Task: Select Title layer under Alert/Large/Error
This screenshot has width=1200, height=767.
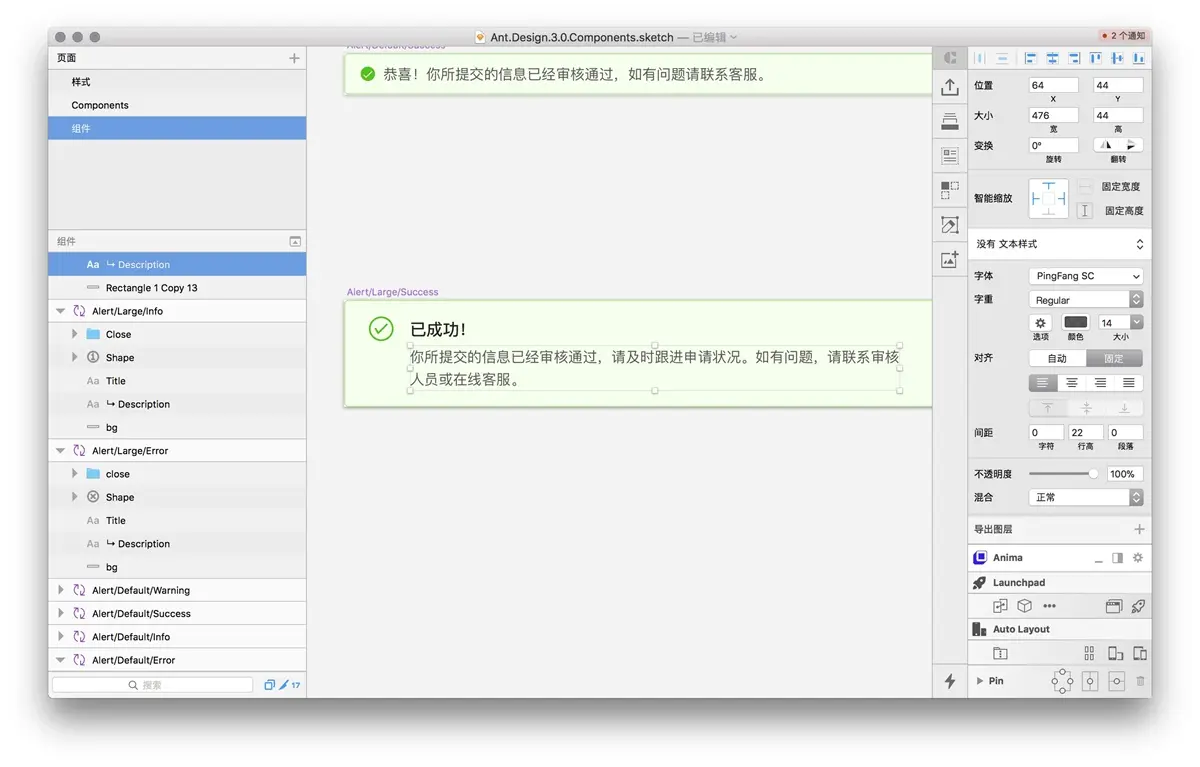Action: pyautogui.click(x=177, y=521)
